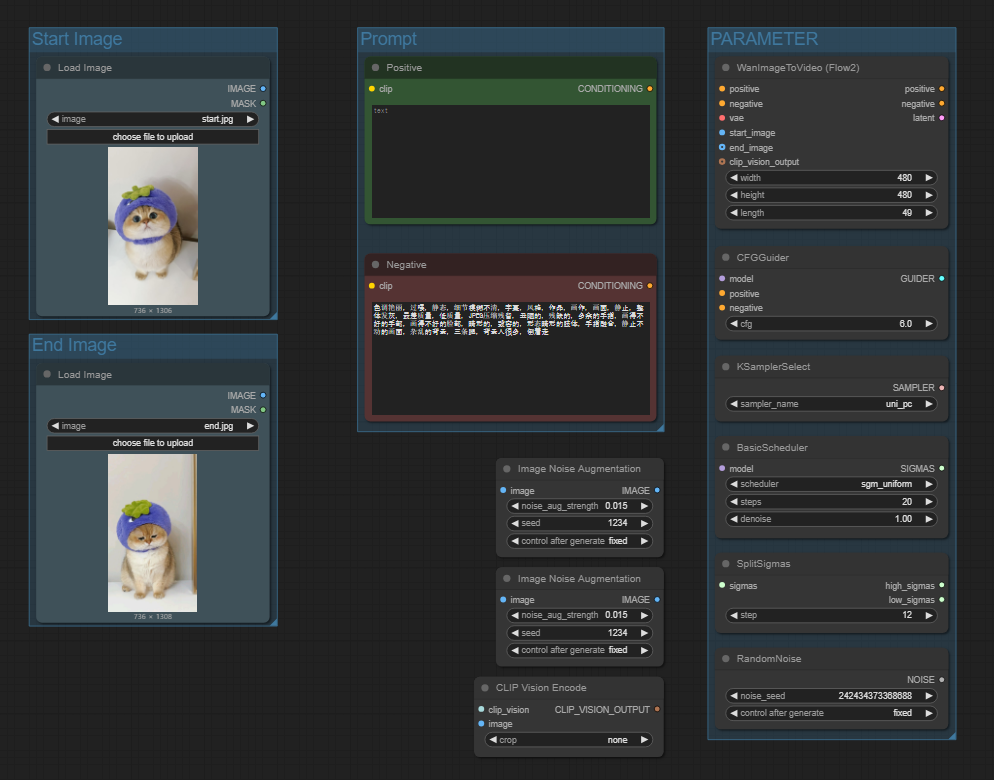Open the scheduler sgm_uniform dropdown
Image resolution: width=994 pixels, height=780 pixels.
[831, 484]
